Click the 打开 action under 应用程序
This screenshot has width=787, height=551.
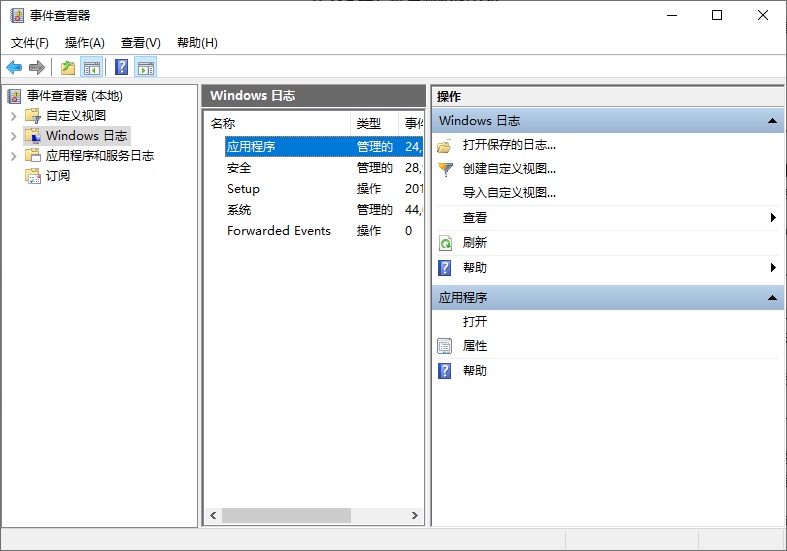pyautogui.click(x=474, y=322)
